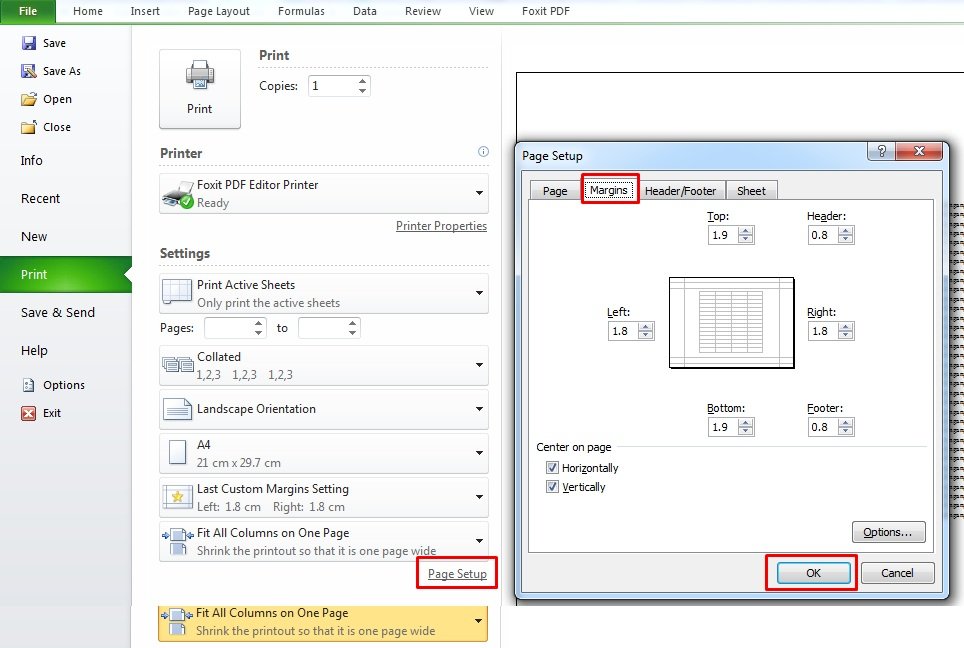Image resolution: width=964 pixels, height=648 pixels.
Task: Disable Center on page Vertically
Action: (x=553, y=487)
